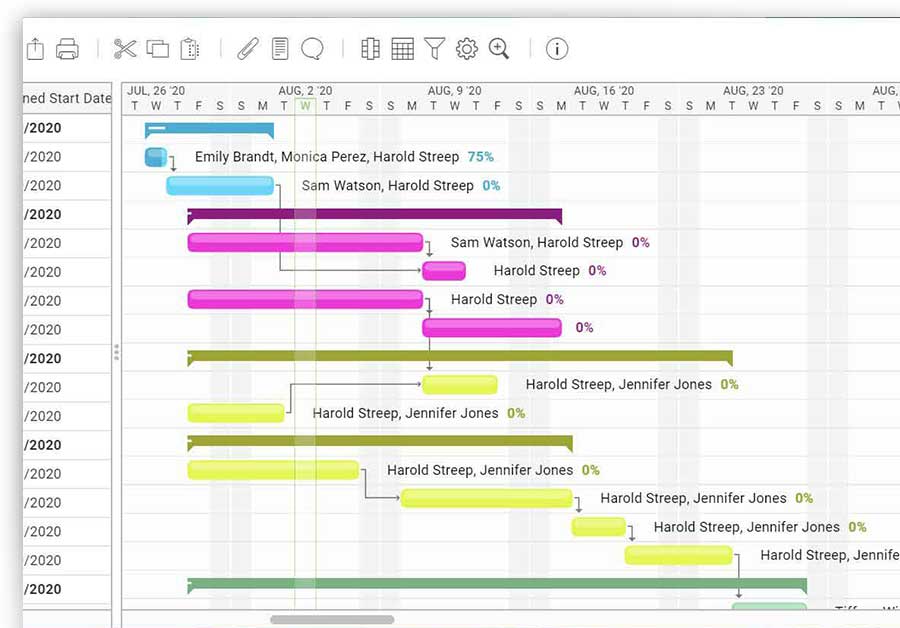This screenshot has height=628, width=900.
Task: Select the green summary bar near bottom
Action: (x=497, y=586)
